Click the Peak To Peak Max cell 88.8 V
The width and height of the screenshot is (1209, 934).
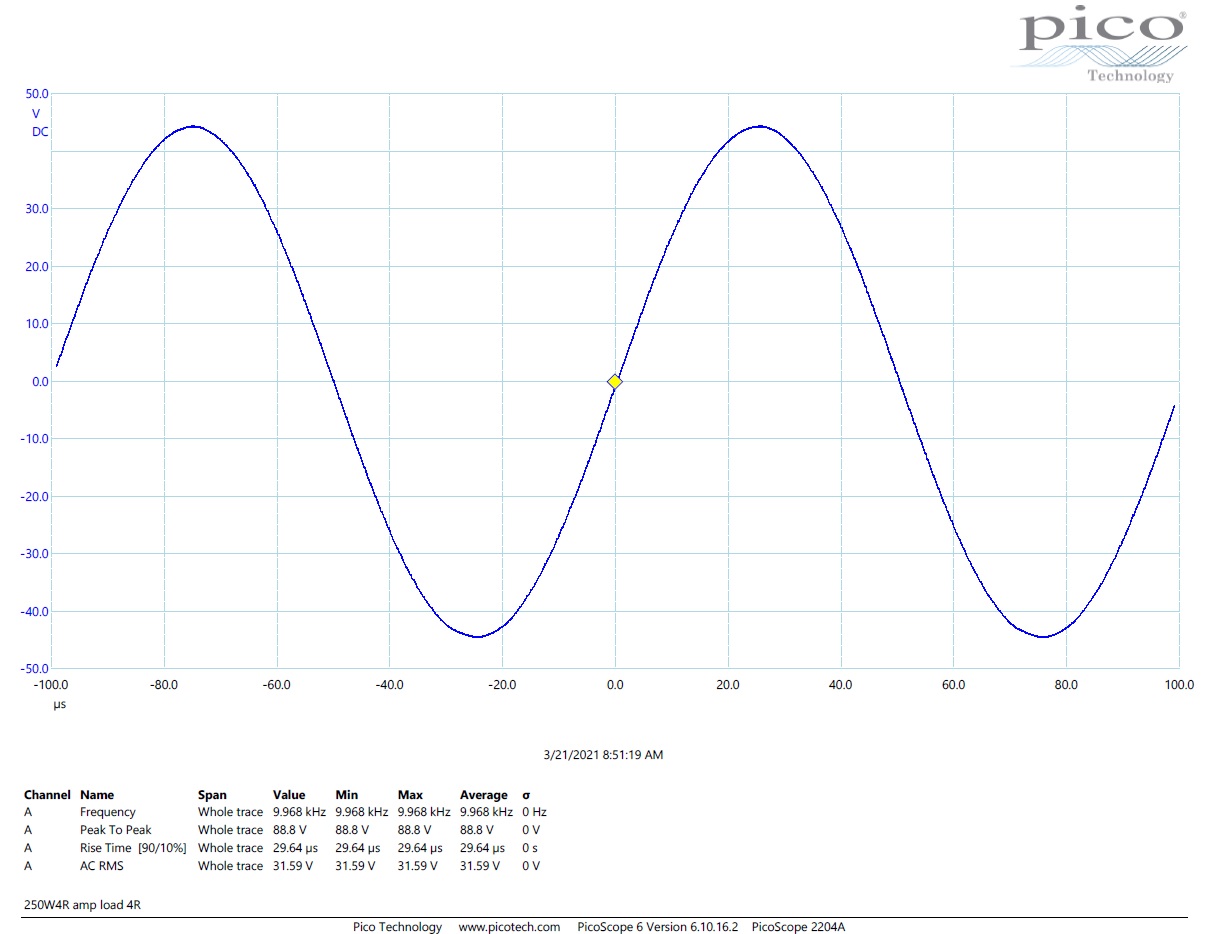coord(414,830)
